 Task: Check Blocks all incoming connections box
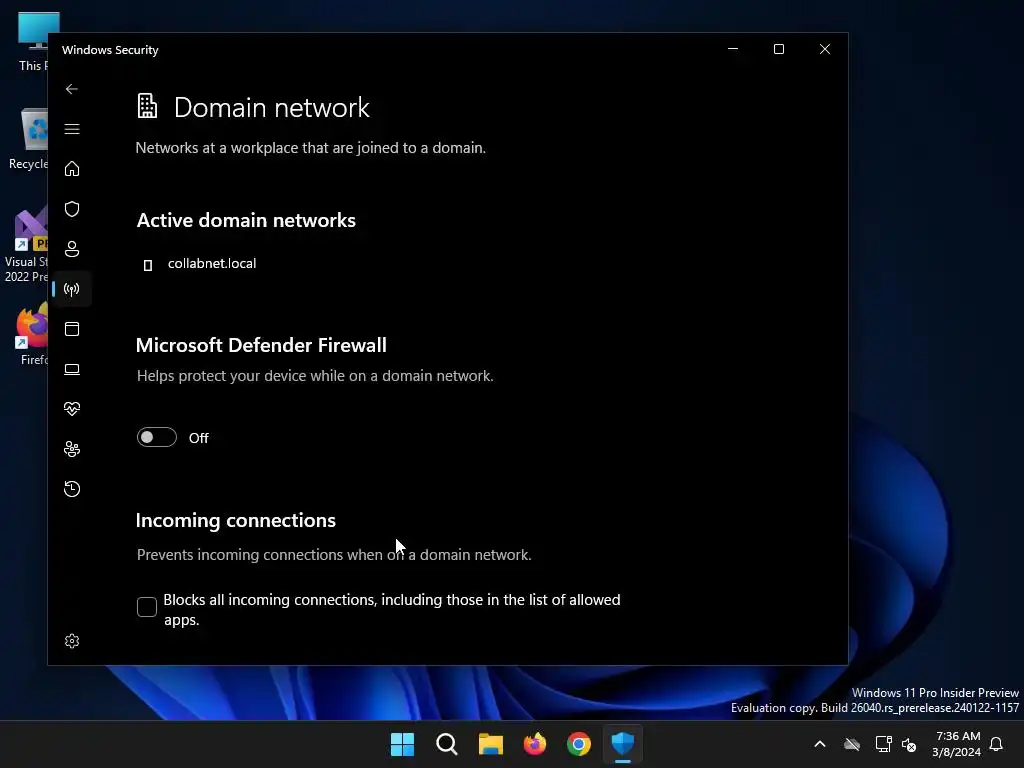147,607
